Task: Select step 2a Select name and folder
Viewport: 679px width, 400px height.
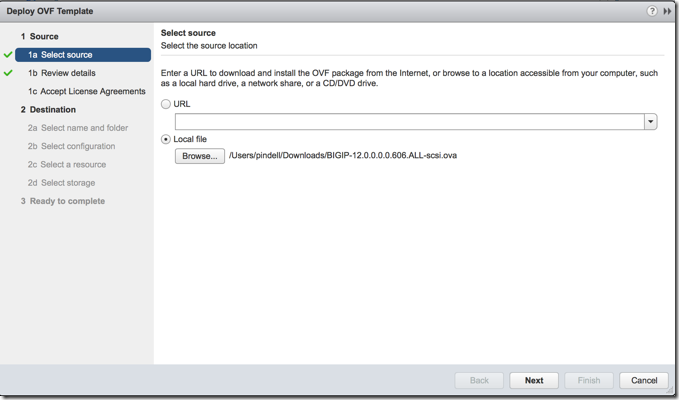Action: [78, 128]
